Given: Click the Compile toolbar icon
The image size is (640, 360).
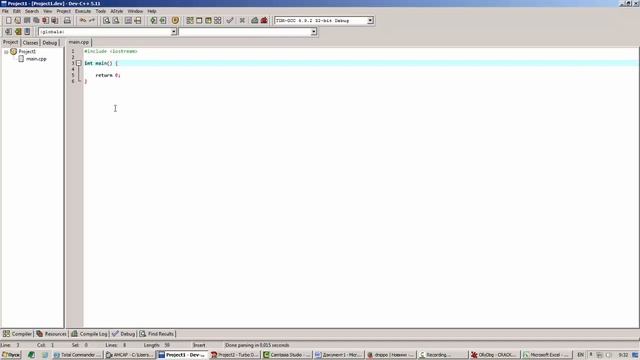Looking at the screenshot, I should tap(190, 20).
